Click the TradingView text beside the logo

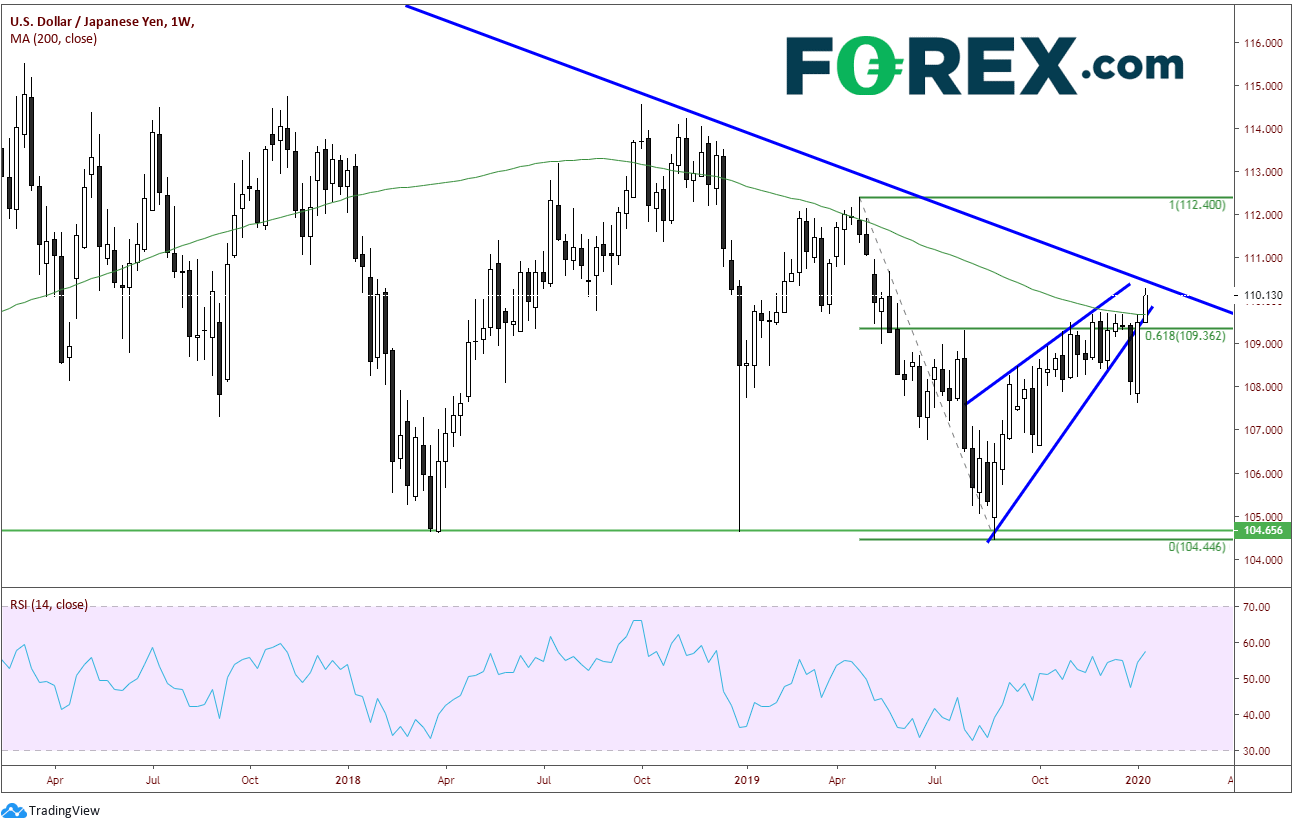[x=64, y=811]
